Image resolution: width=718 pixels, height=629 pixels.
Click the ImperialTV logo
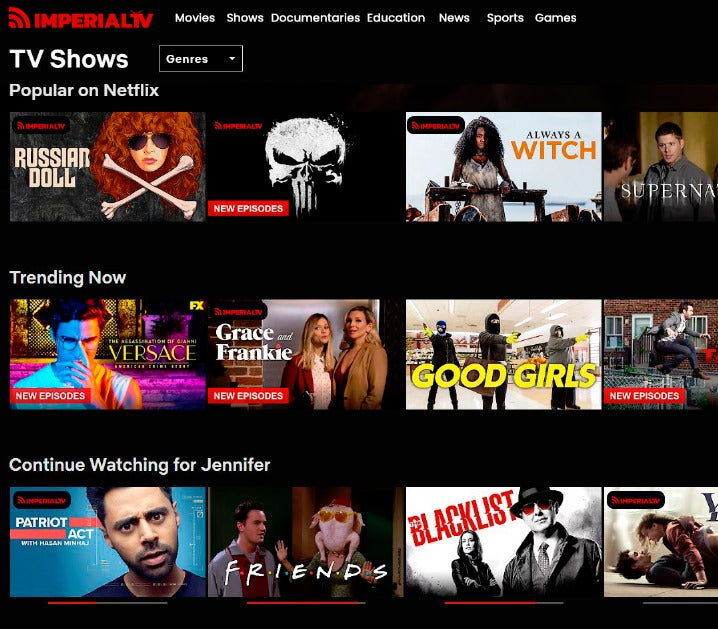point(81,18)
